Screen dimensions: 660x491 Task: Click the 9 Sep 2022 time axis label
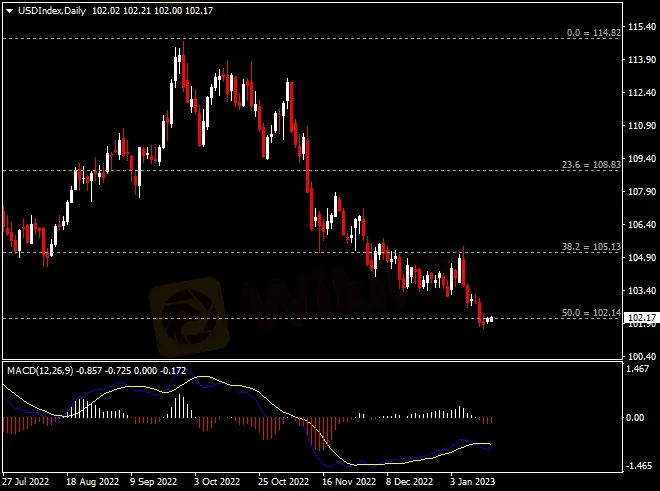click(153, 481)
